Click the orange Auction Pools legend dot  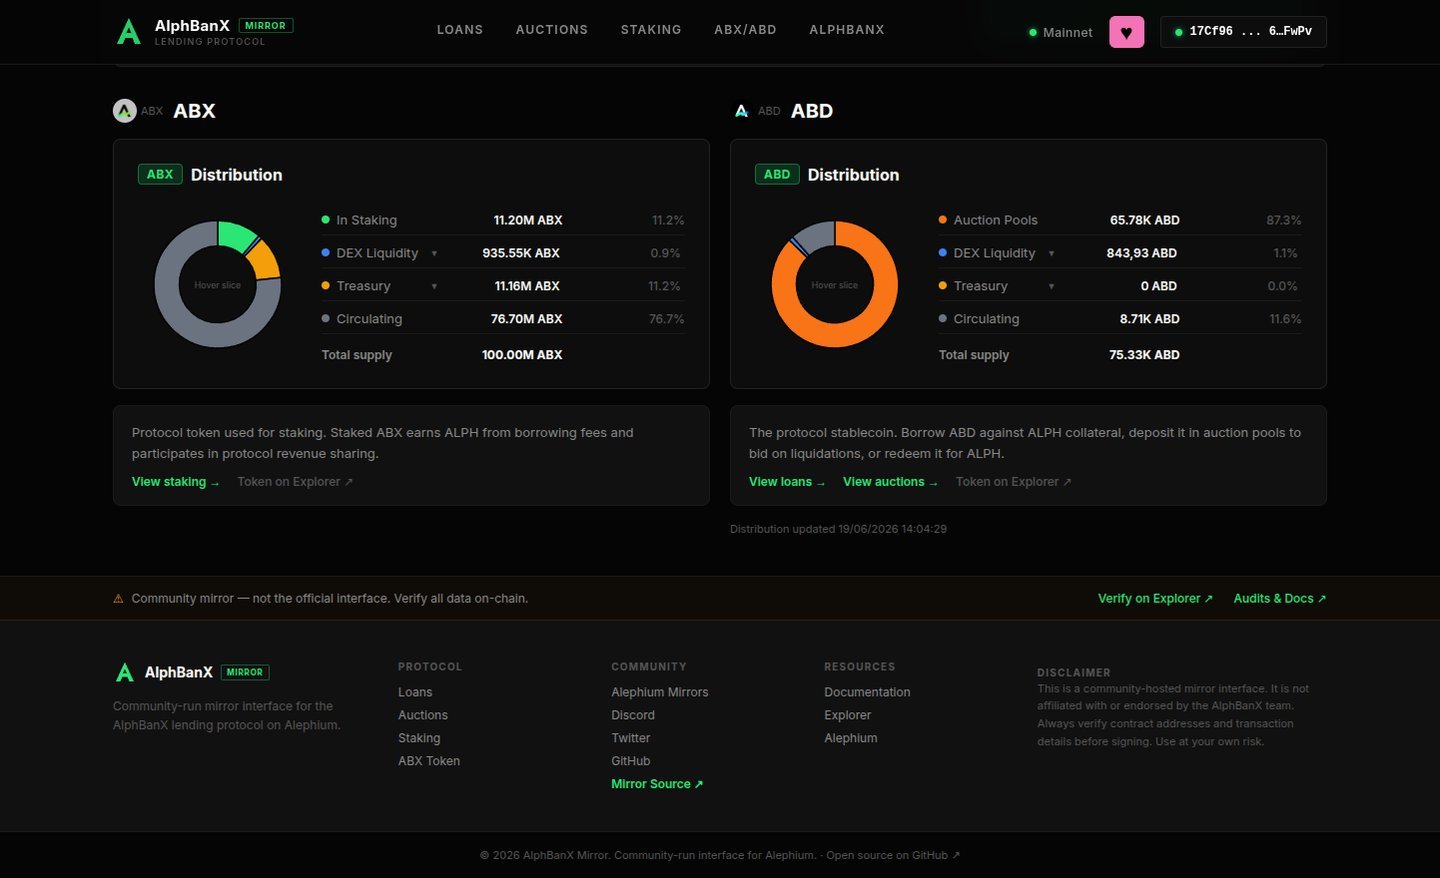942,220
